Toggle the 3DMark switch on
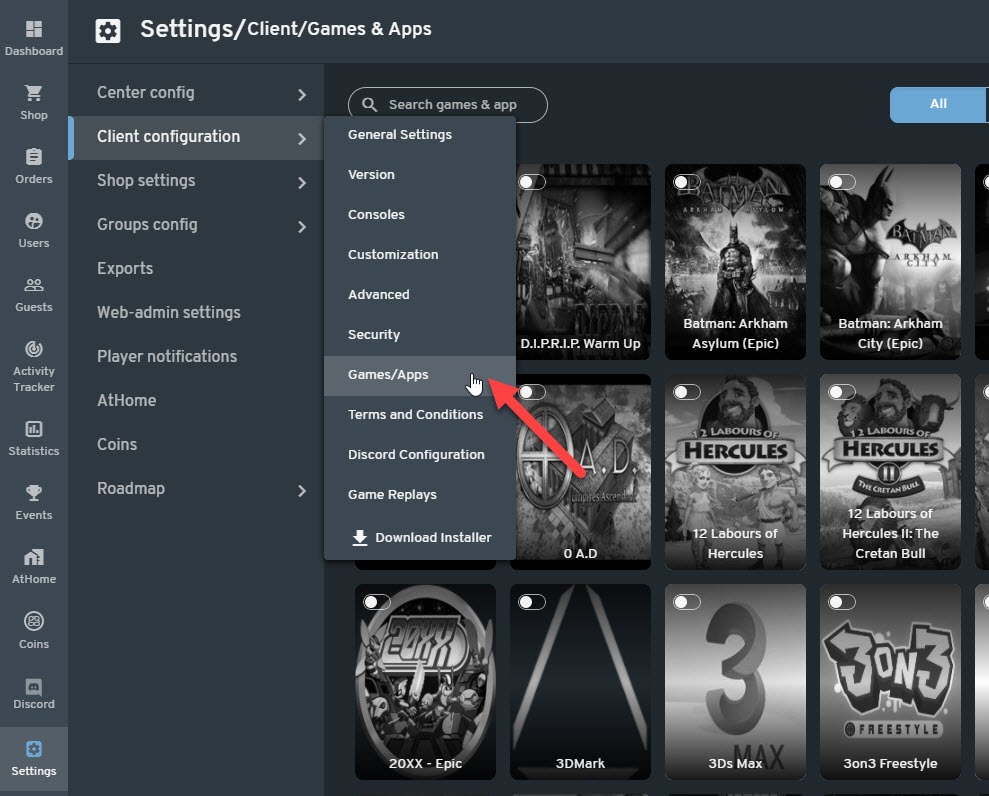 pyautogui.click(x=531, y=602)
